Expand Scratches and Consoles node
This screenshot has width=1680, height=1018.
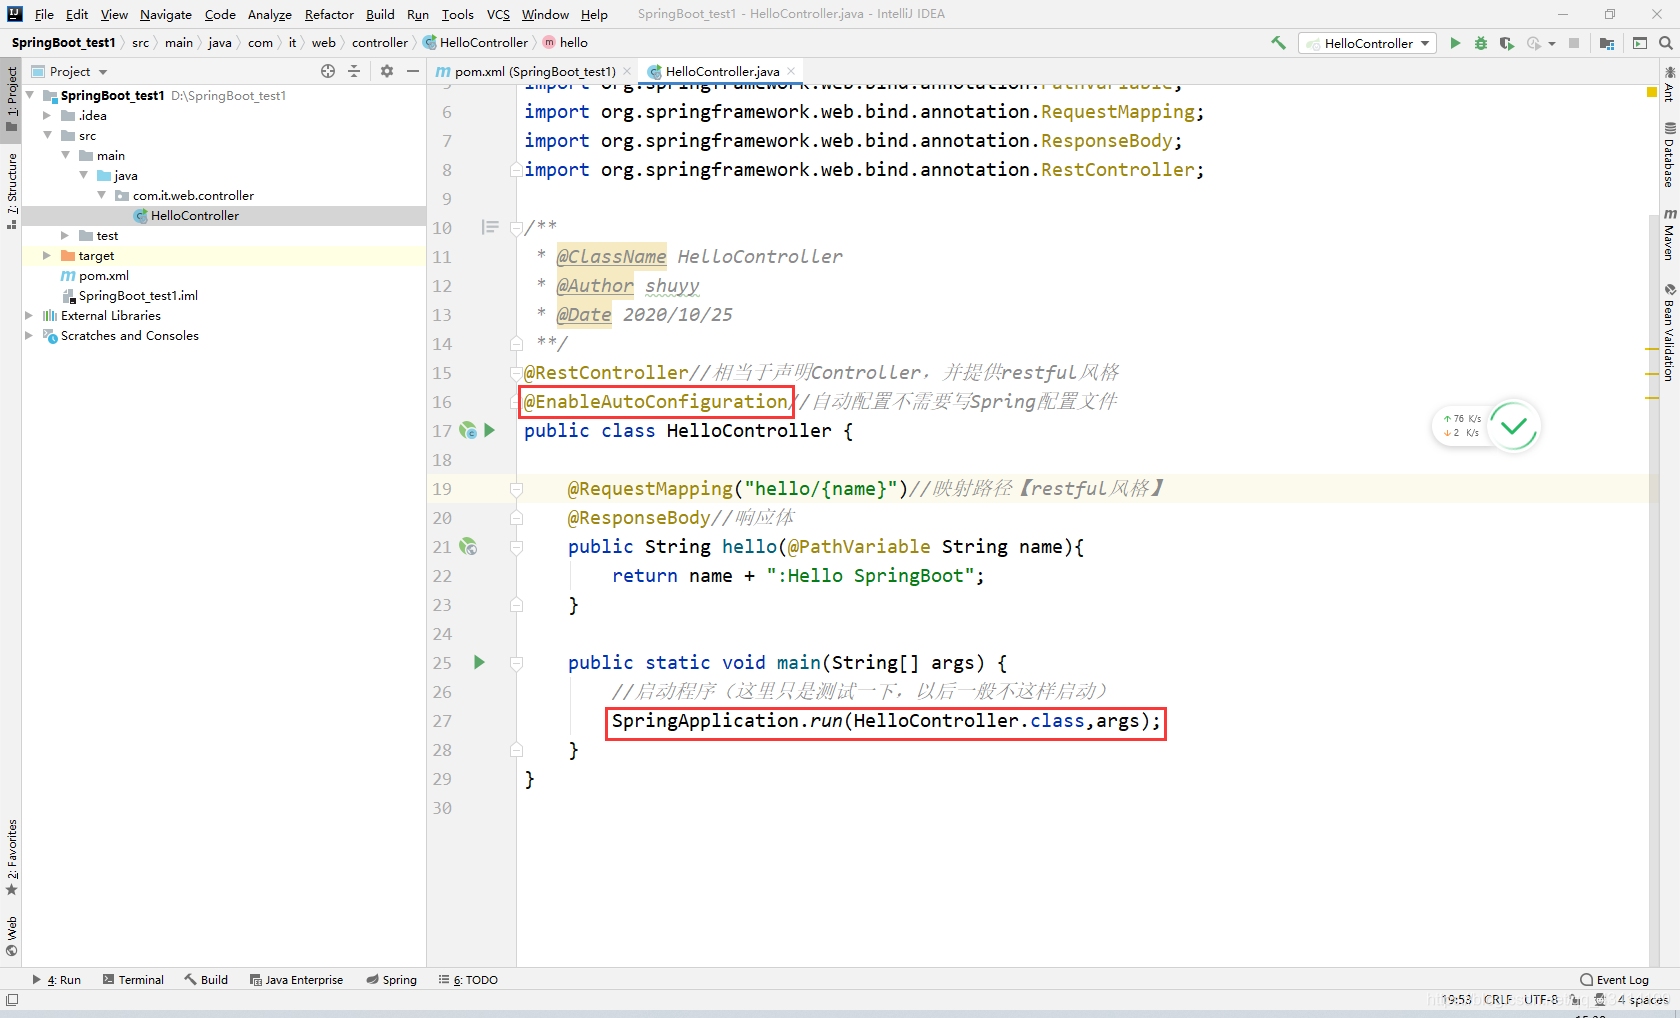pyautogui.click(x=29, y=335)
